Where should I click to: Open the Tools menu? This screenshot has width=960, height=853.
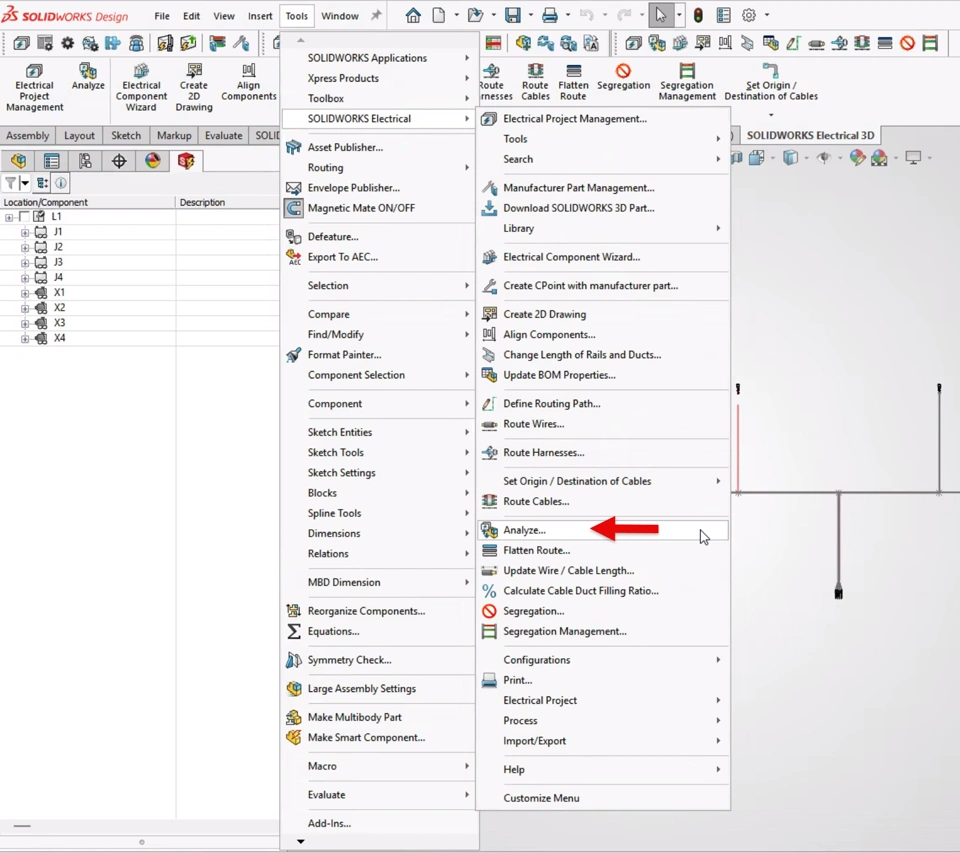coord(296,16)
